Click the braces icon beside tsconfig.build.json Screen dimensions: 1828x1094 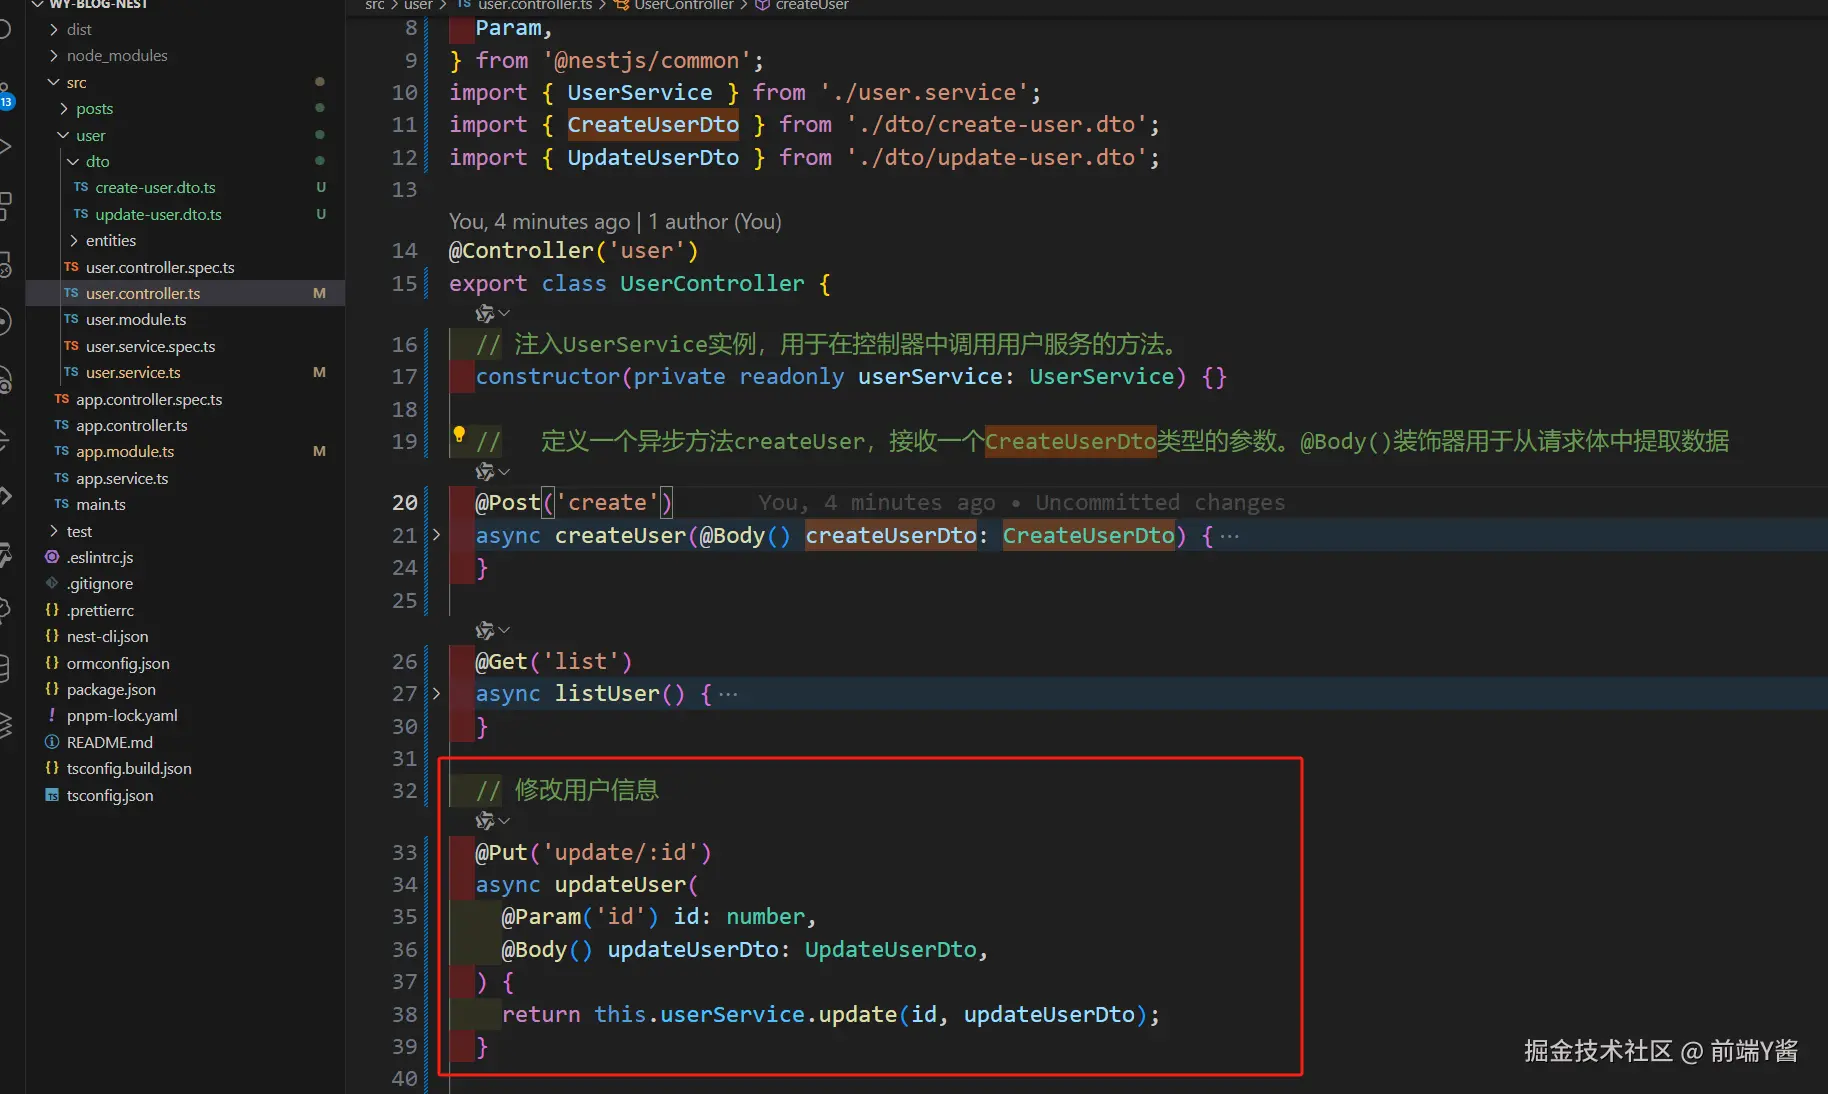click(x=52, y=768)
